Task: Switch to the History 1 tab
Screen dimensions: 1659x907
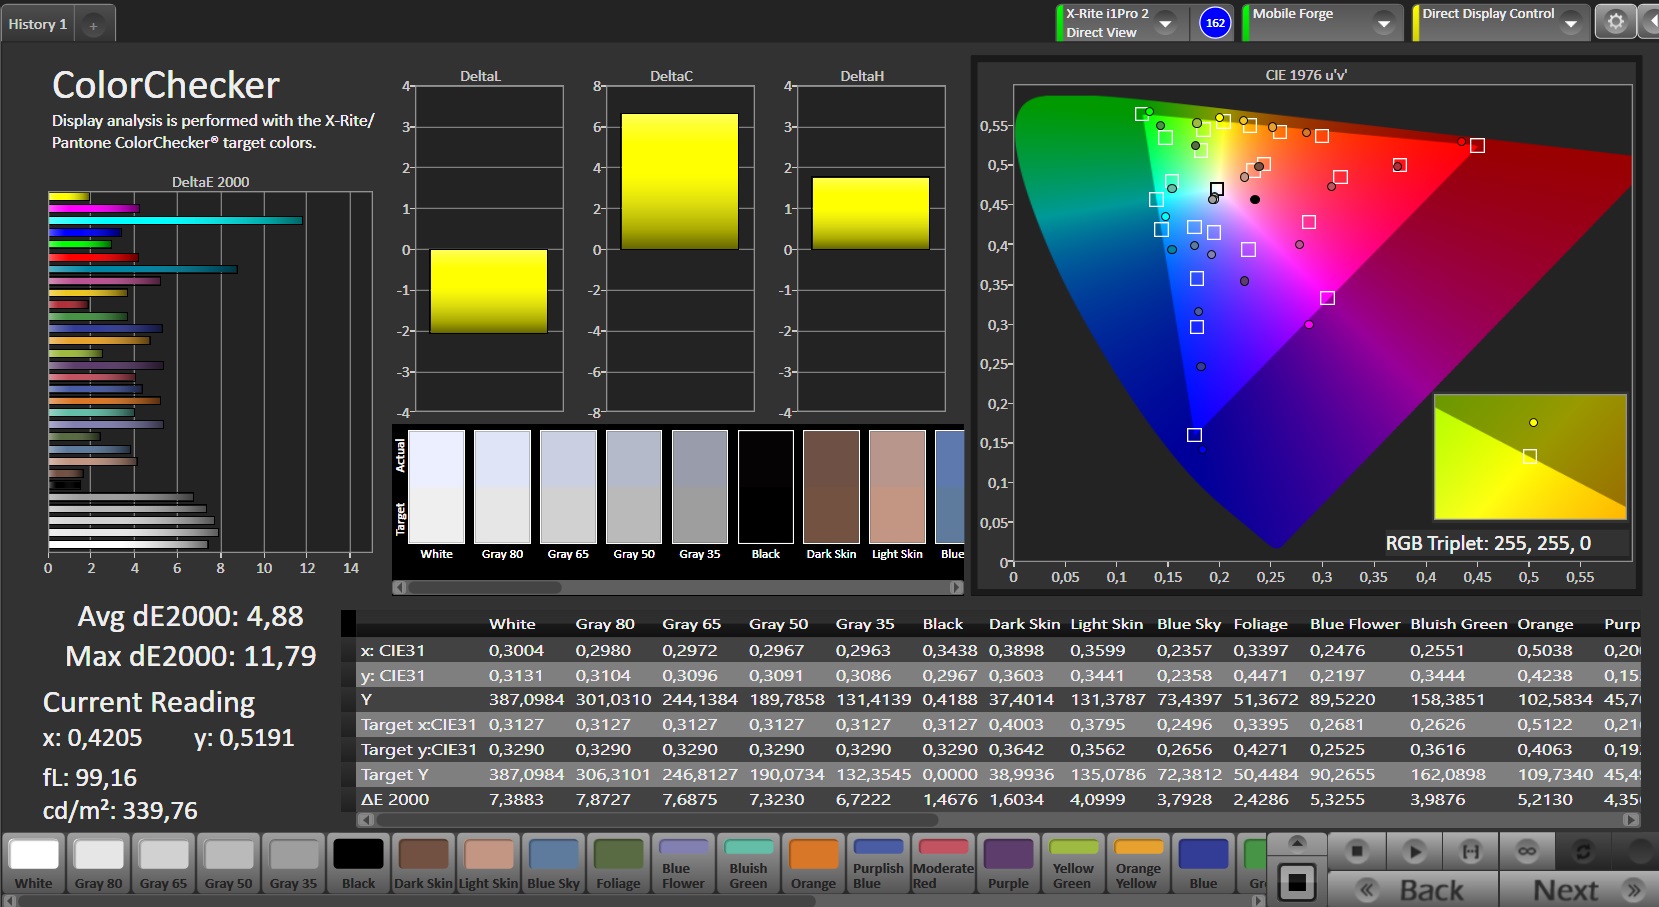Action: click(x=38, y=24)
